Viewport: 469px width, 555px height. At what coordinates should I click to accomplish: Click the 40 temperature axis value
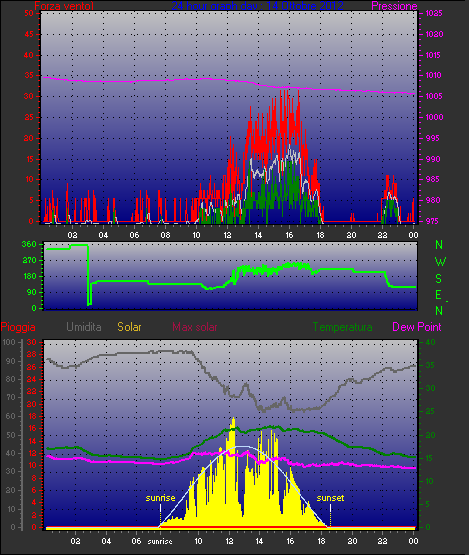[430, 342]
